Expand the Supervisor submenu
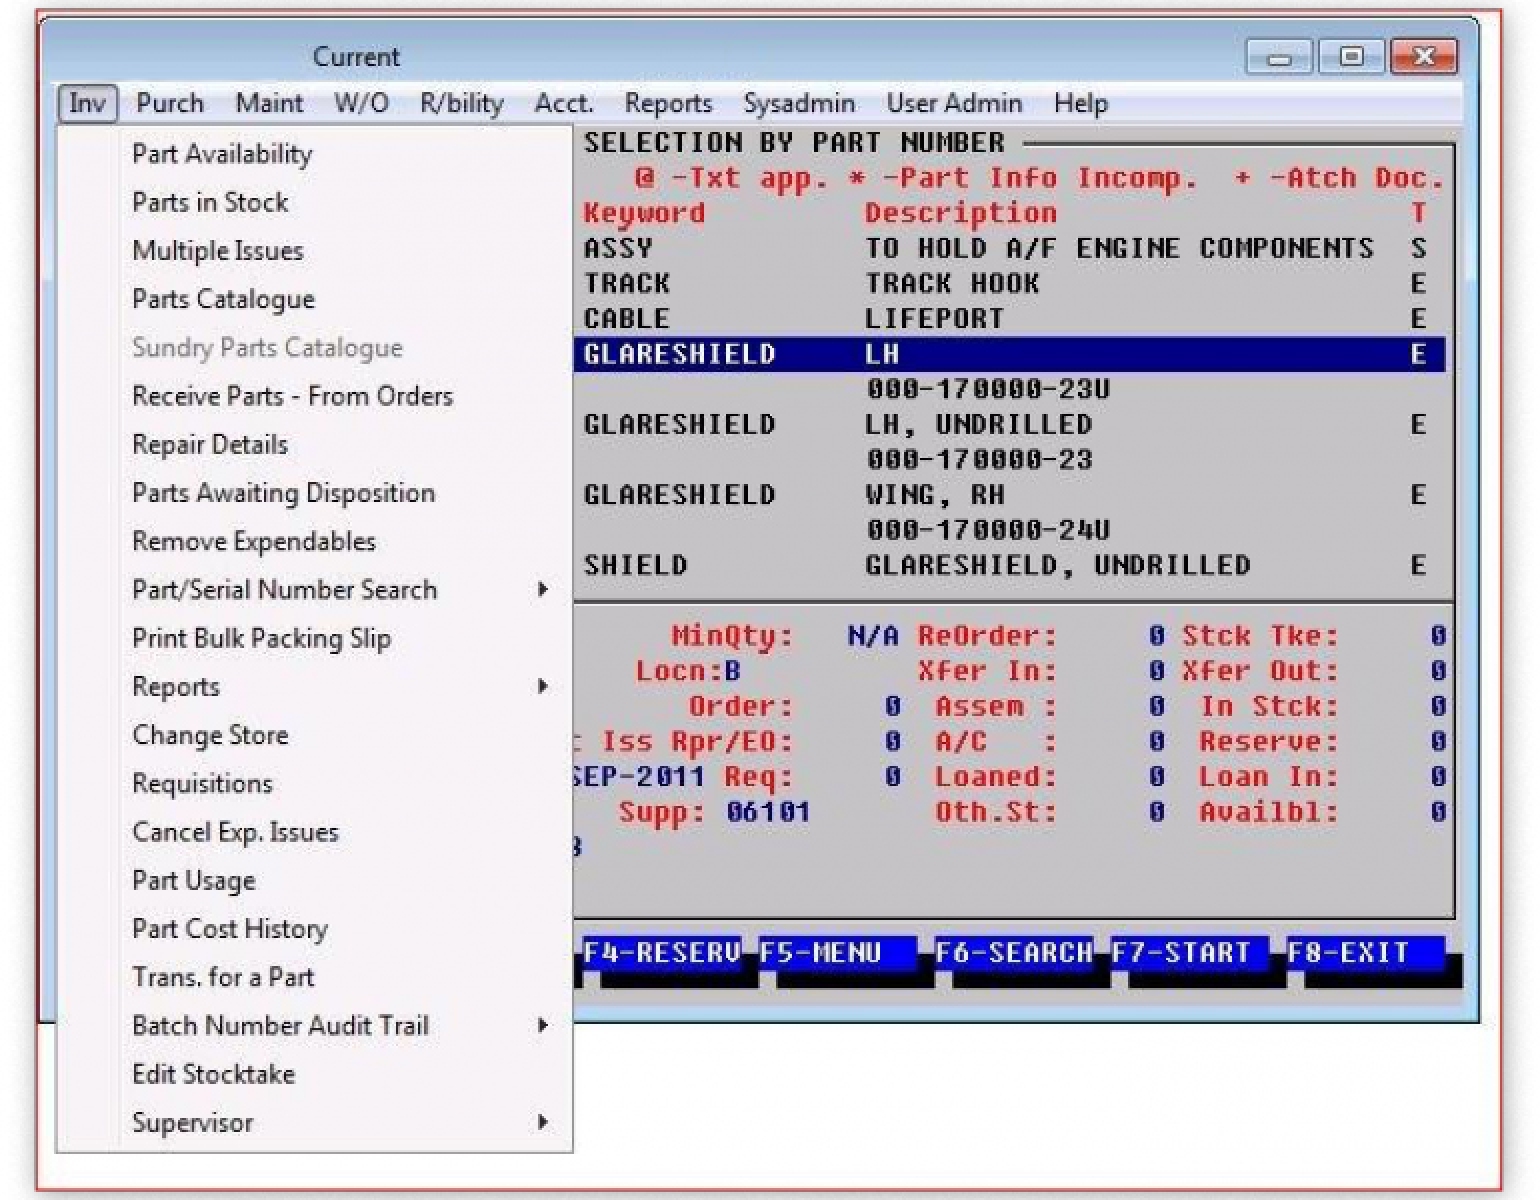1540x1200 pixels. (x=191, y=1122)
